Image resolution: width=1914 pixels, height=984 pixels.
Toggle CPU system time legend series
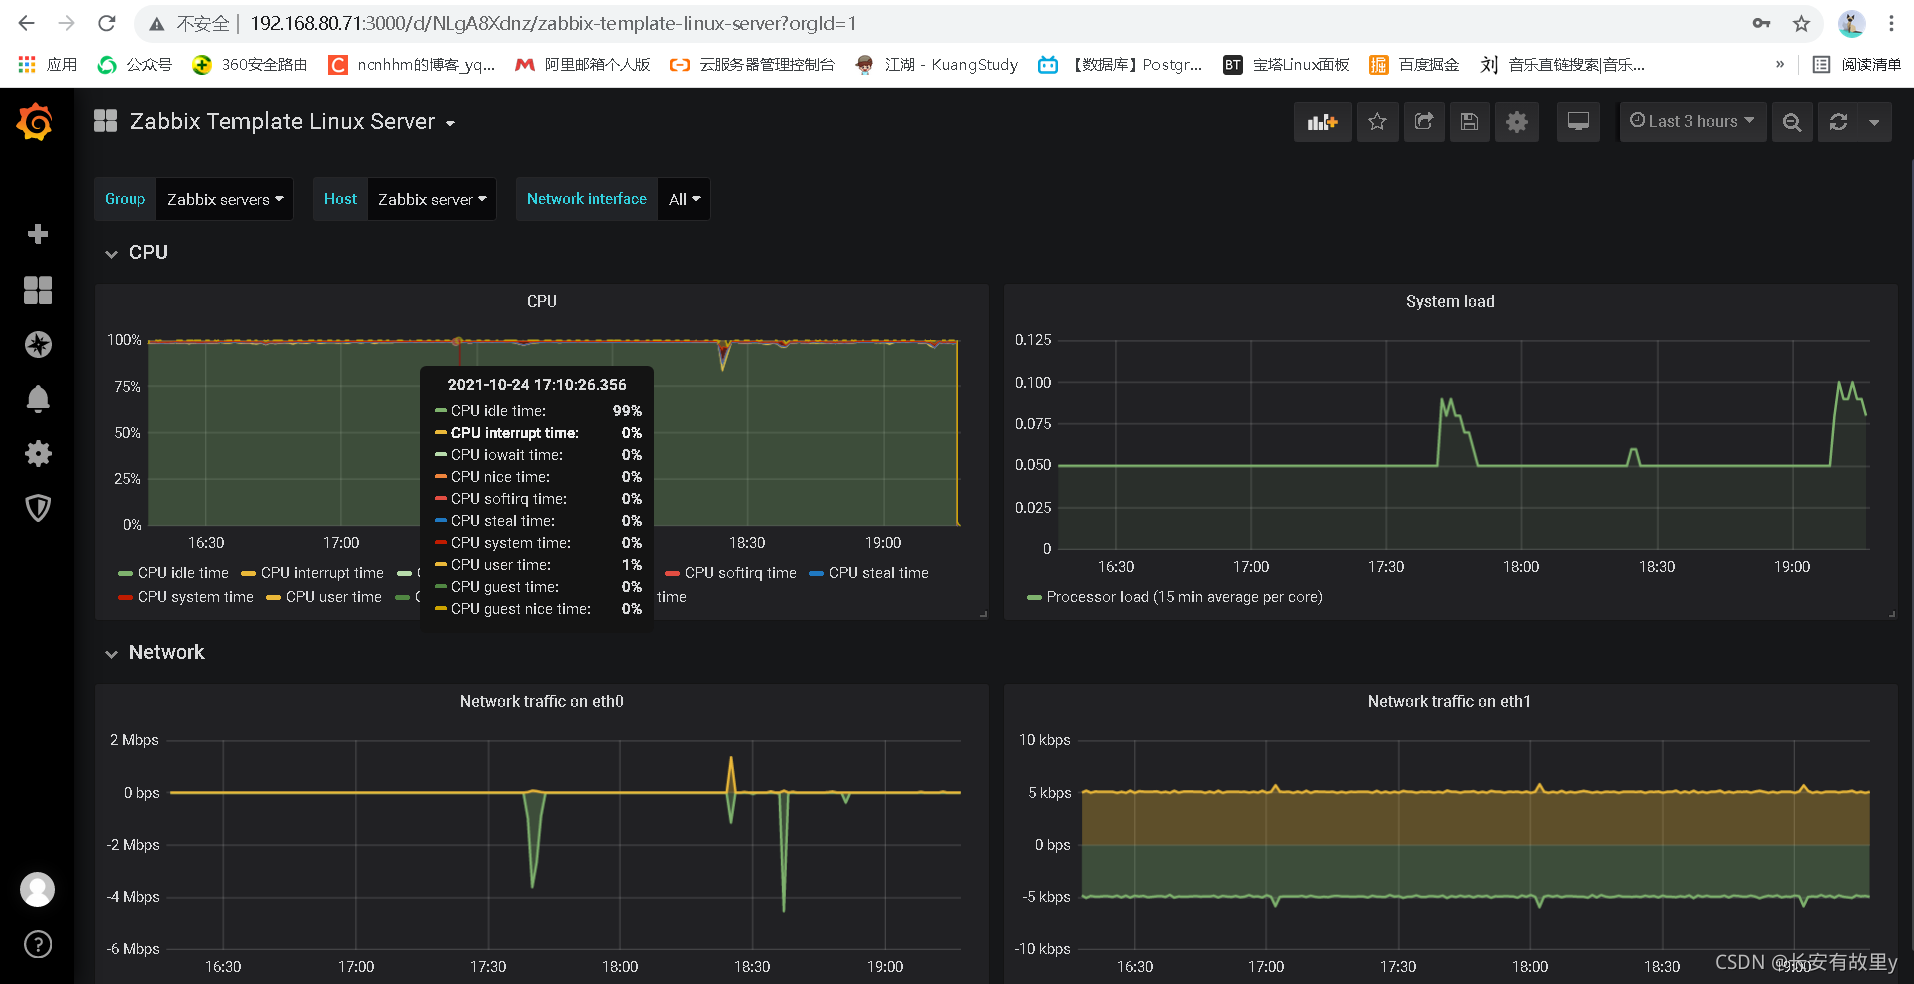196,597
